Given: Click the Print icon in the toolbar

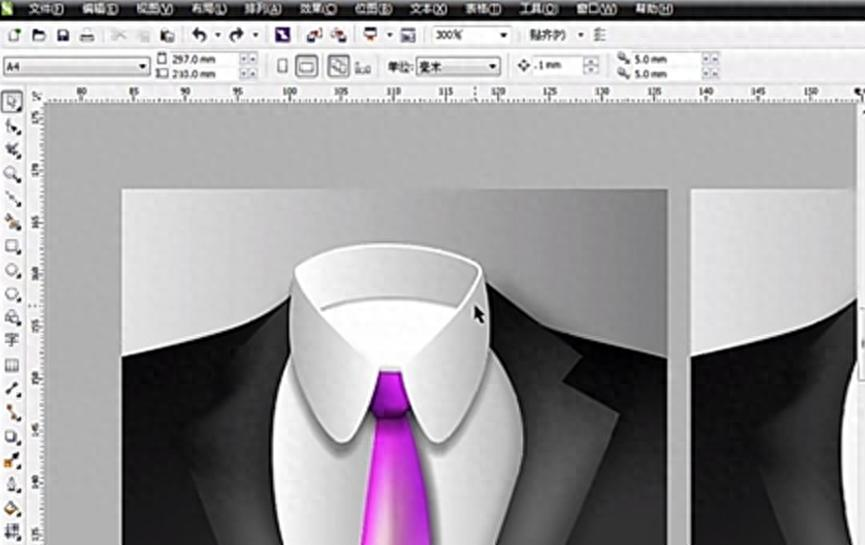Looking at the screenshot, I should coord(87,35).
